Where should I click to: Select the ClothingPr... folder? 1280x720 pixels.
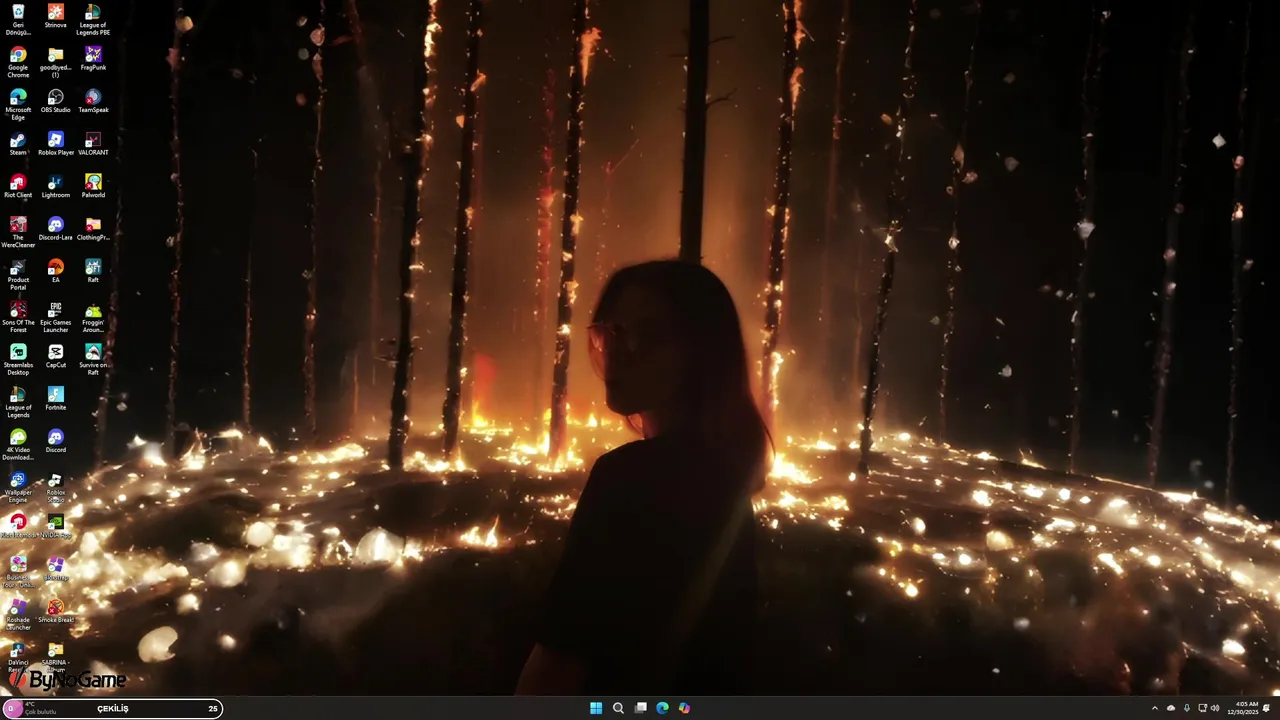coord(93,228)
